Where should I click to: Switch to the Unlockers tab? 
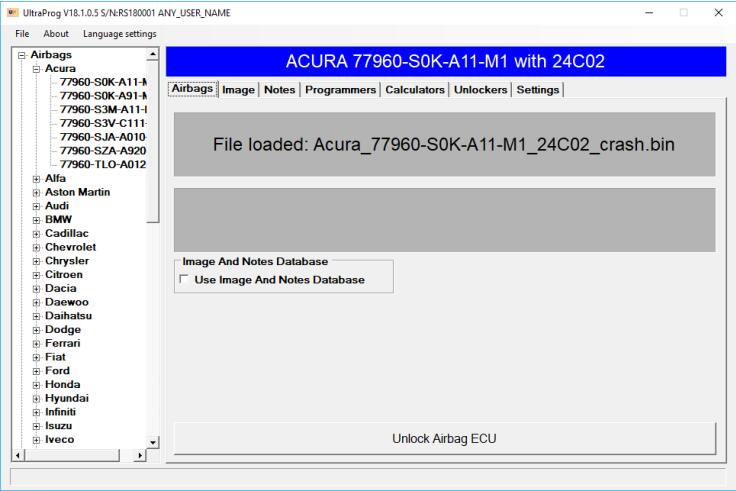tap(481, 90)
